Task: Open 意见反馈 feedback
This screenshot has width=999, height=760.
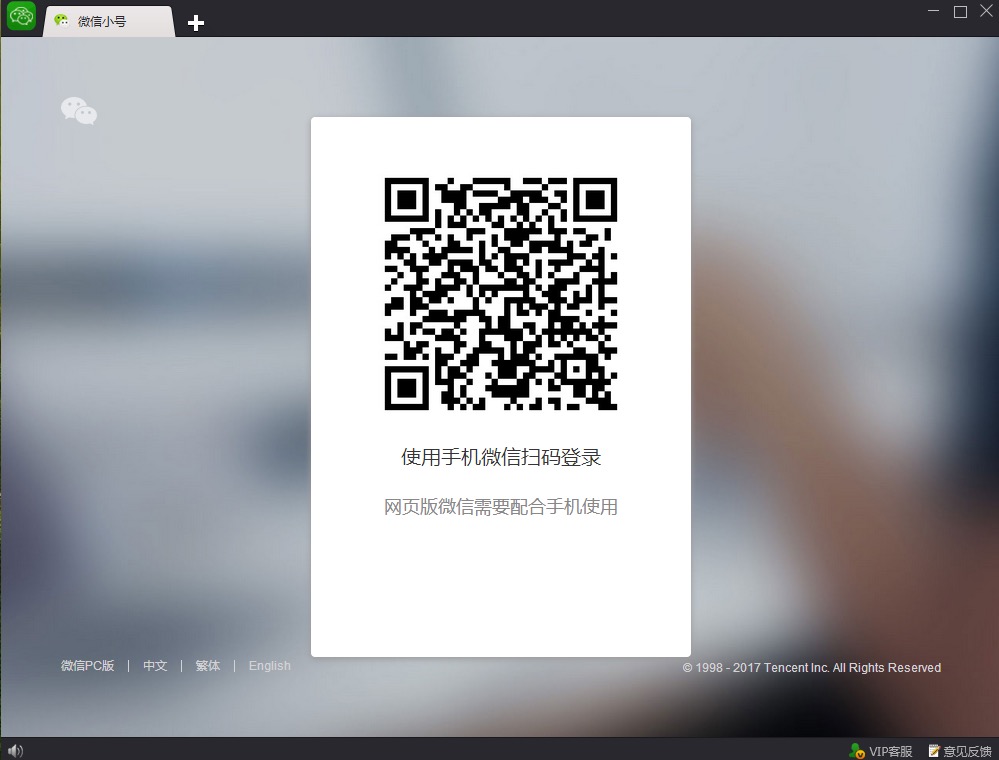Action: (x=959, y=751)
